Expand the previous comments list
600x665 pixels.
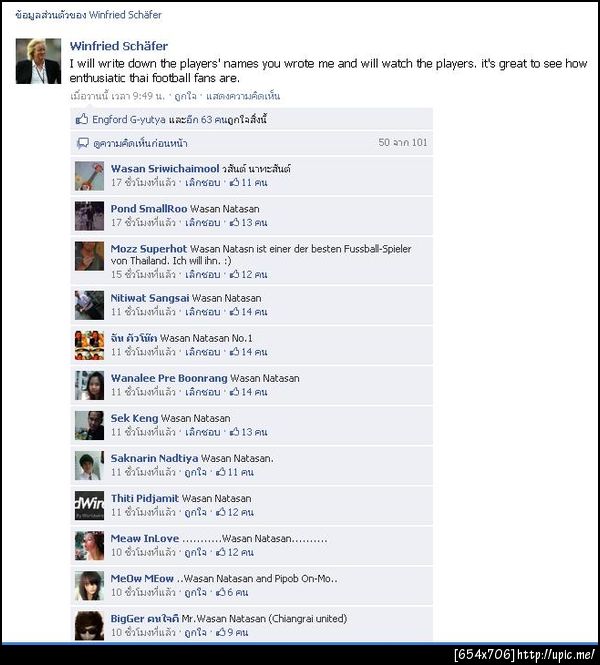click(x=140, y=143)
